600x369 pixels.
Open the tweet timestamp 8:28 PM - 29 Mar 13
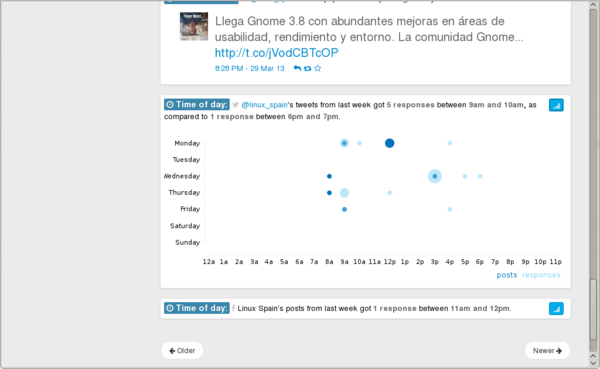[x=249, y=69]
